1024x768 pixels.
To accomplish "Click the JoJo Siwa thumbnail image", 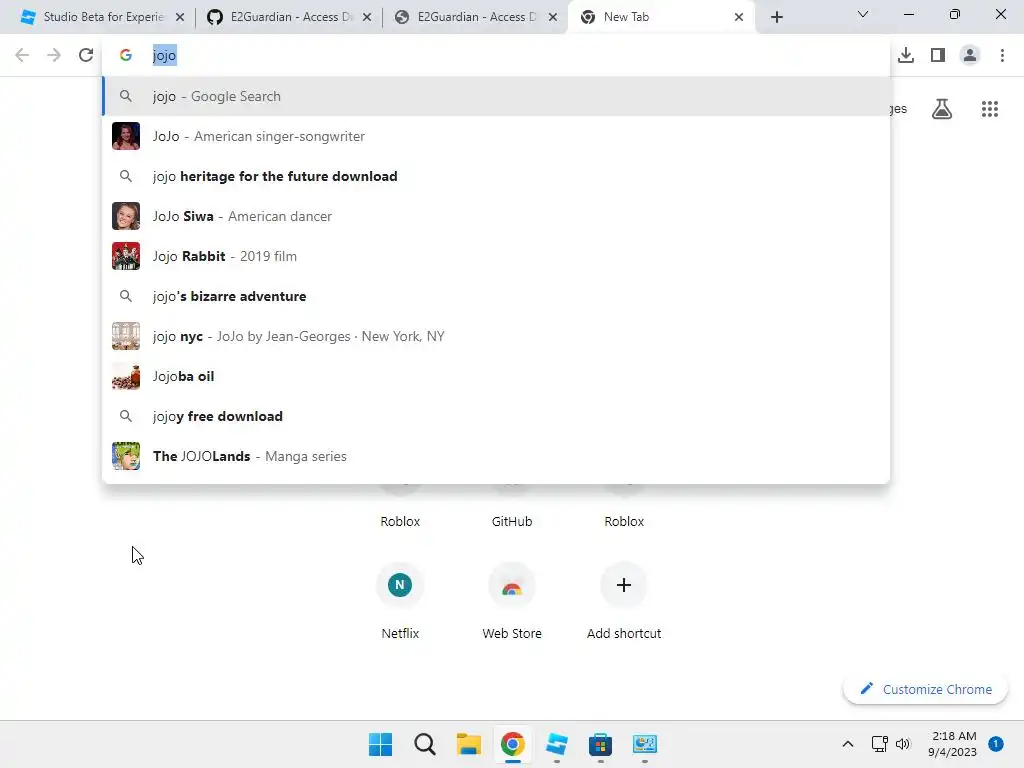I will [x=126, y=216].
